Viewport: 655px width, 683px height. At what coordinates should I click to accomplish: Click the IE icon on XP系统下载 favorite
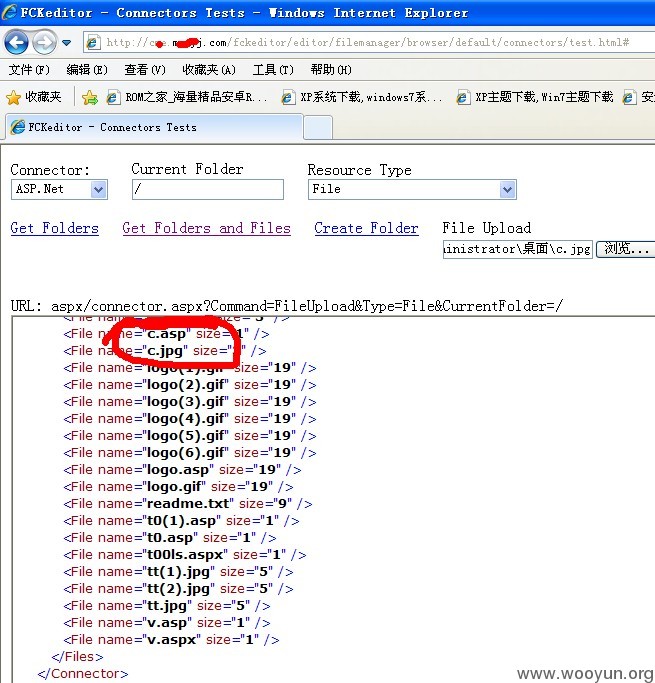pyautogui.click(x=287, y=97)
